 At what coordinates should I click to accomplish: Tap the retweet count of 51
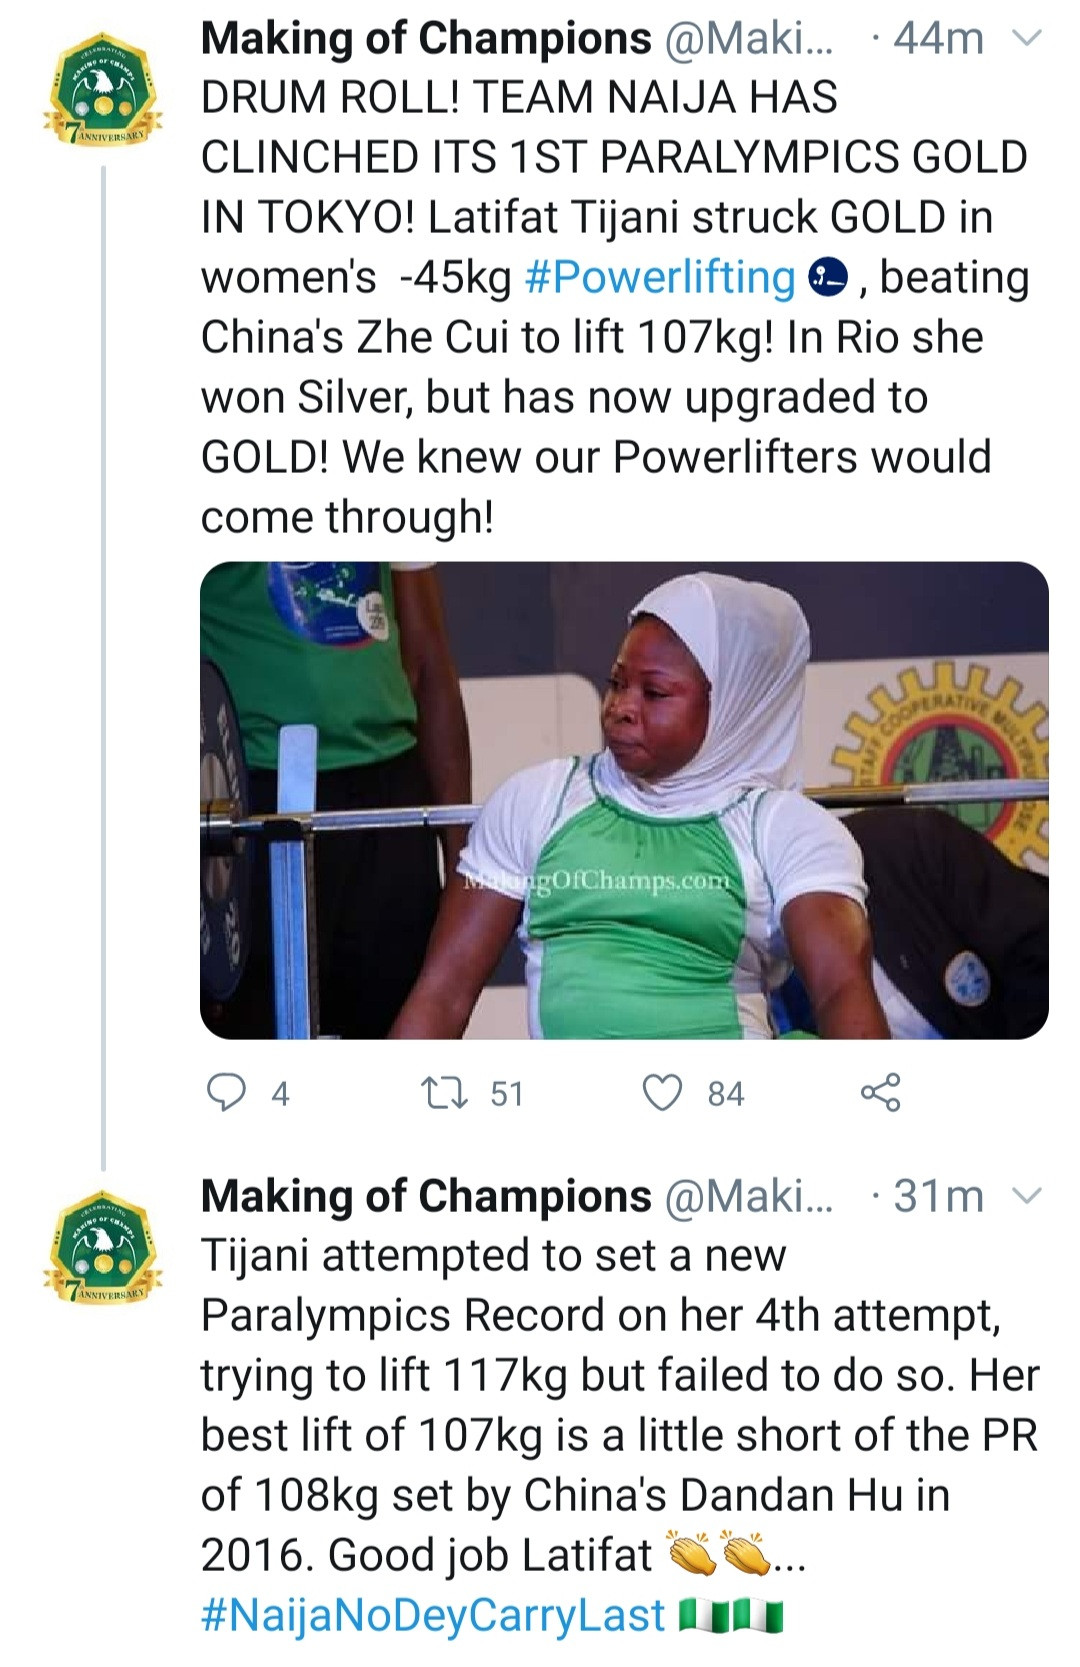[x=507, y=1094]
